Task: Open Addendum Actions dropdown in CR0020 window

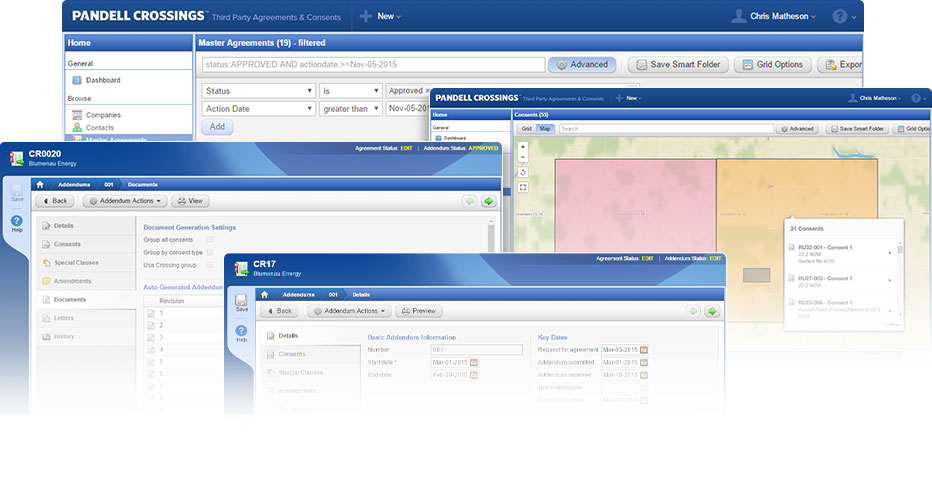Action: [x=125, y=201]
